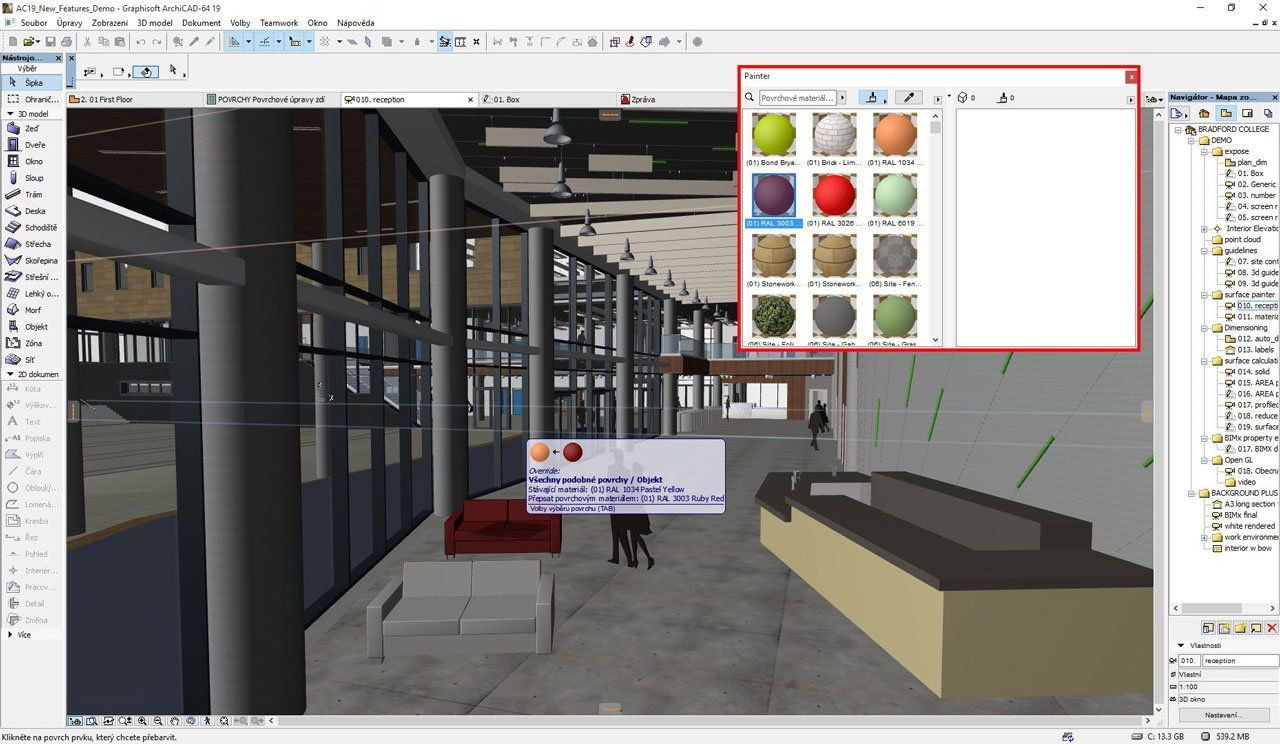Select the Zeď wall tool
Viewport: 1280px width, 744px height.
pyautogui.click(x=30, y=129)
